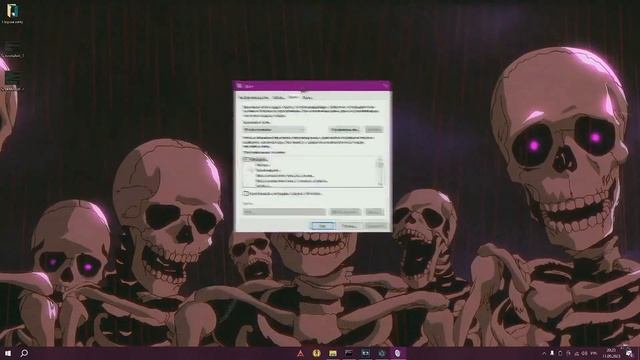Open taskbar search magnifier
Screen dimensions: 640x360
(24, 353)
